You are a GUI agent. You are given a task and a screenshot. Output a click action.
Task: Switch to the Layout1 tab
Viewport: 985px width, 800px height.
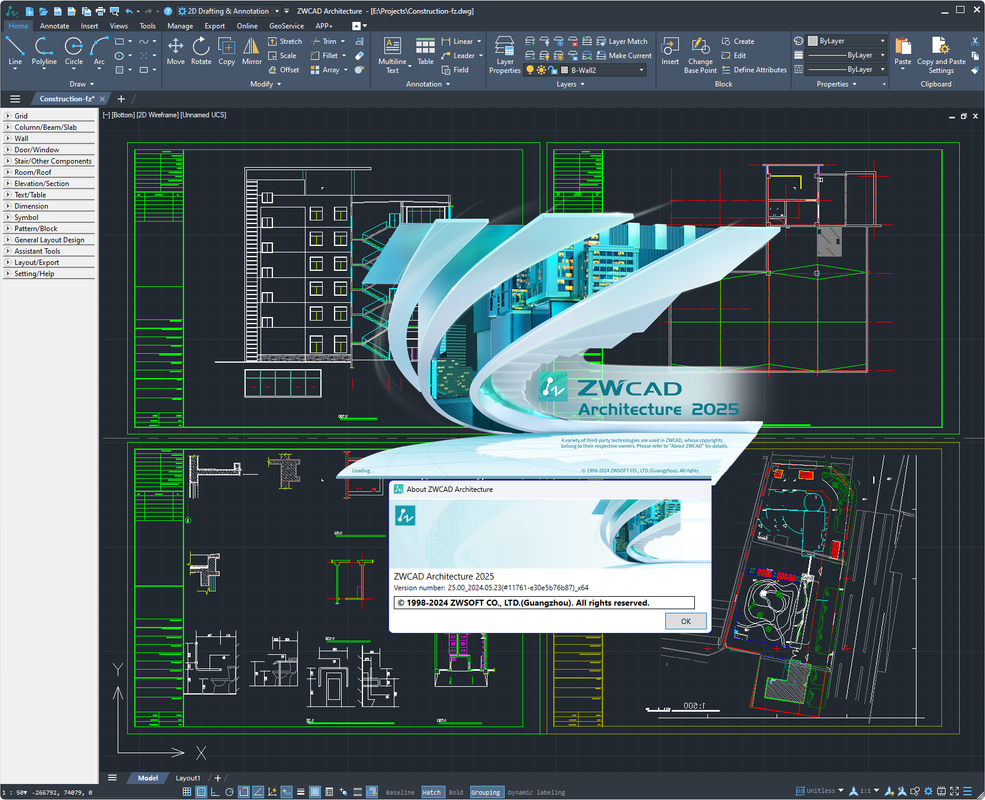point(188,778)
